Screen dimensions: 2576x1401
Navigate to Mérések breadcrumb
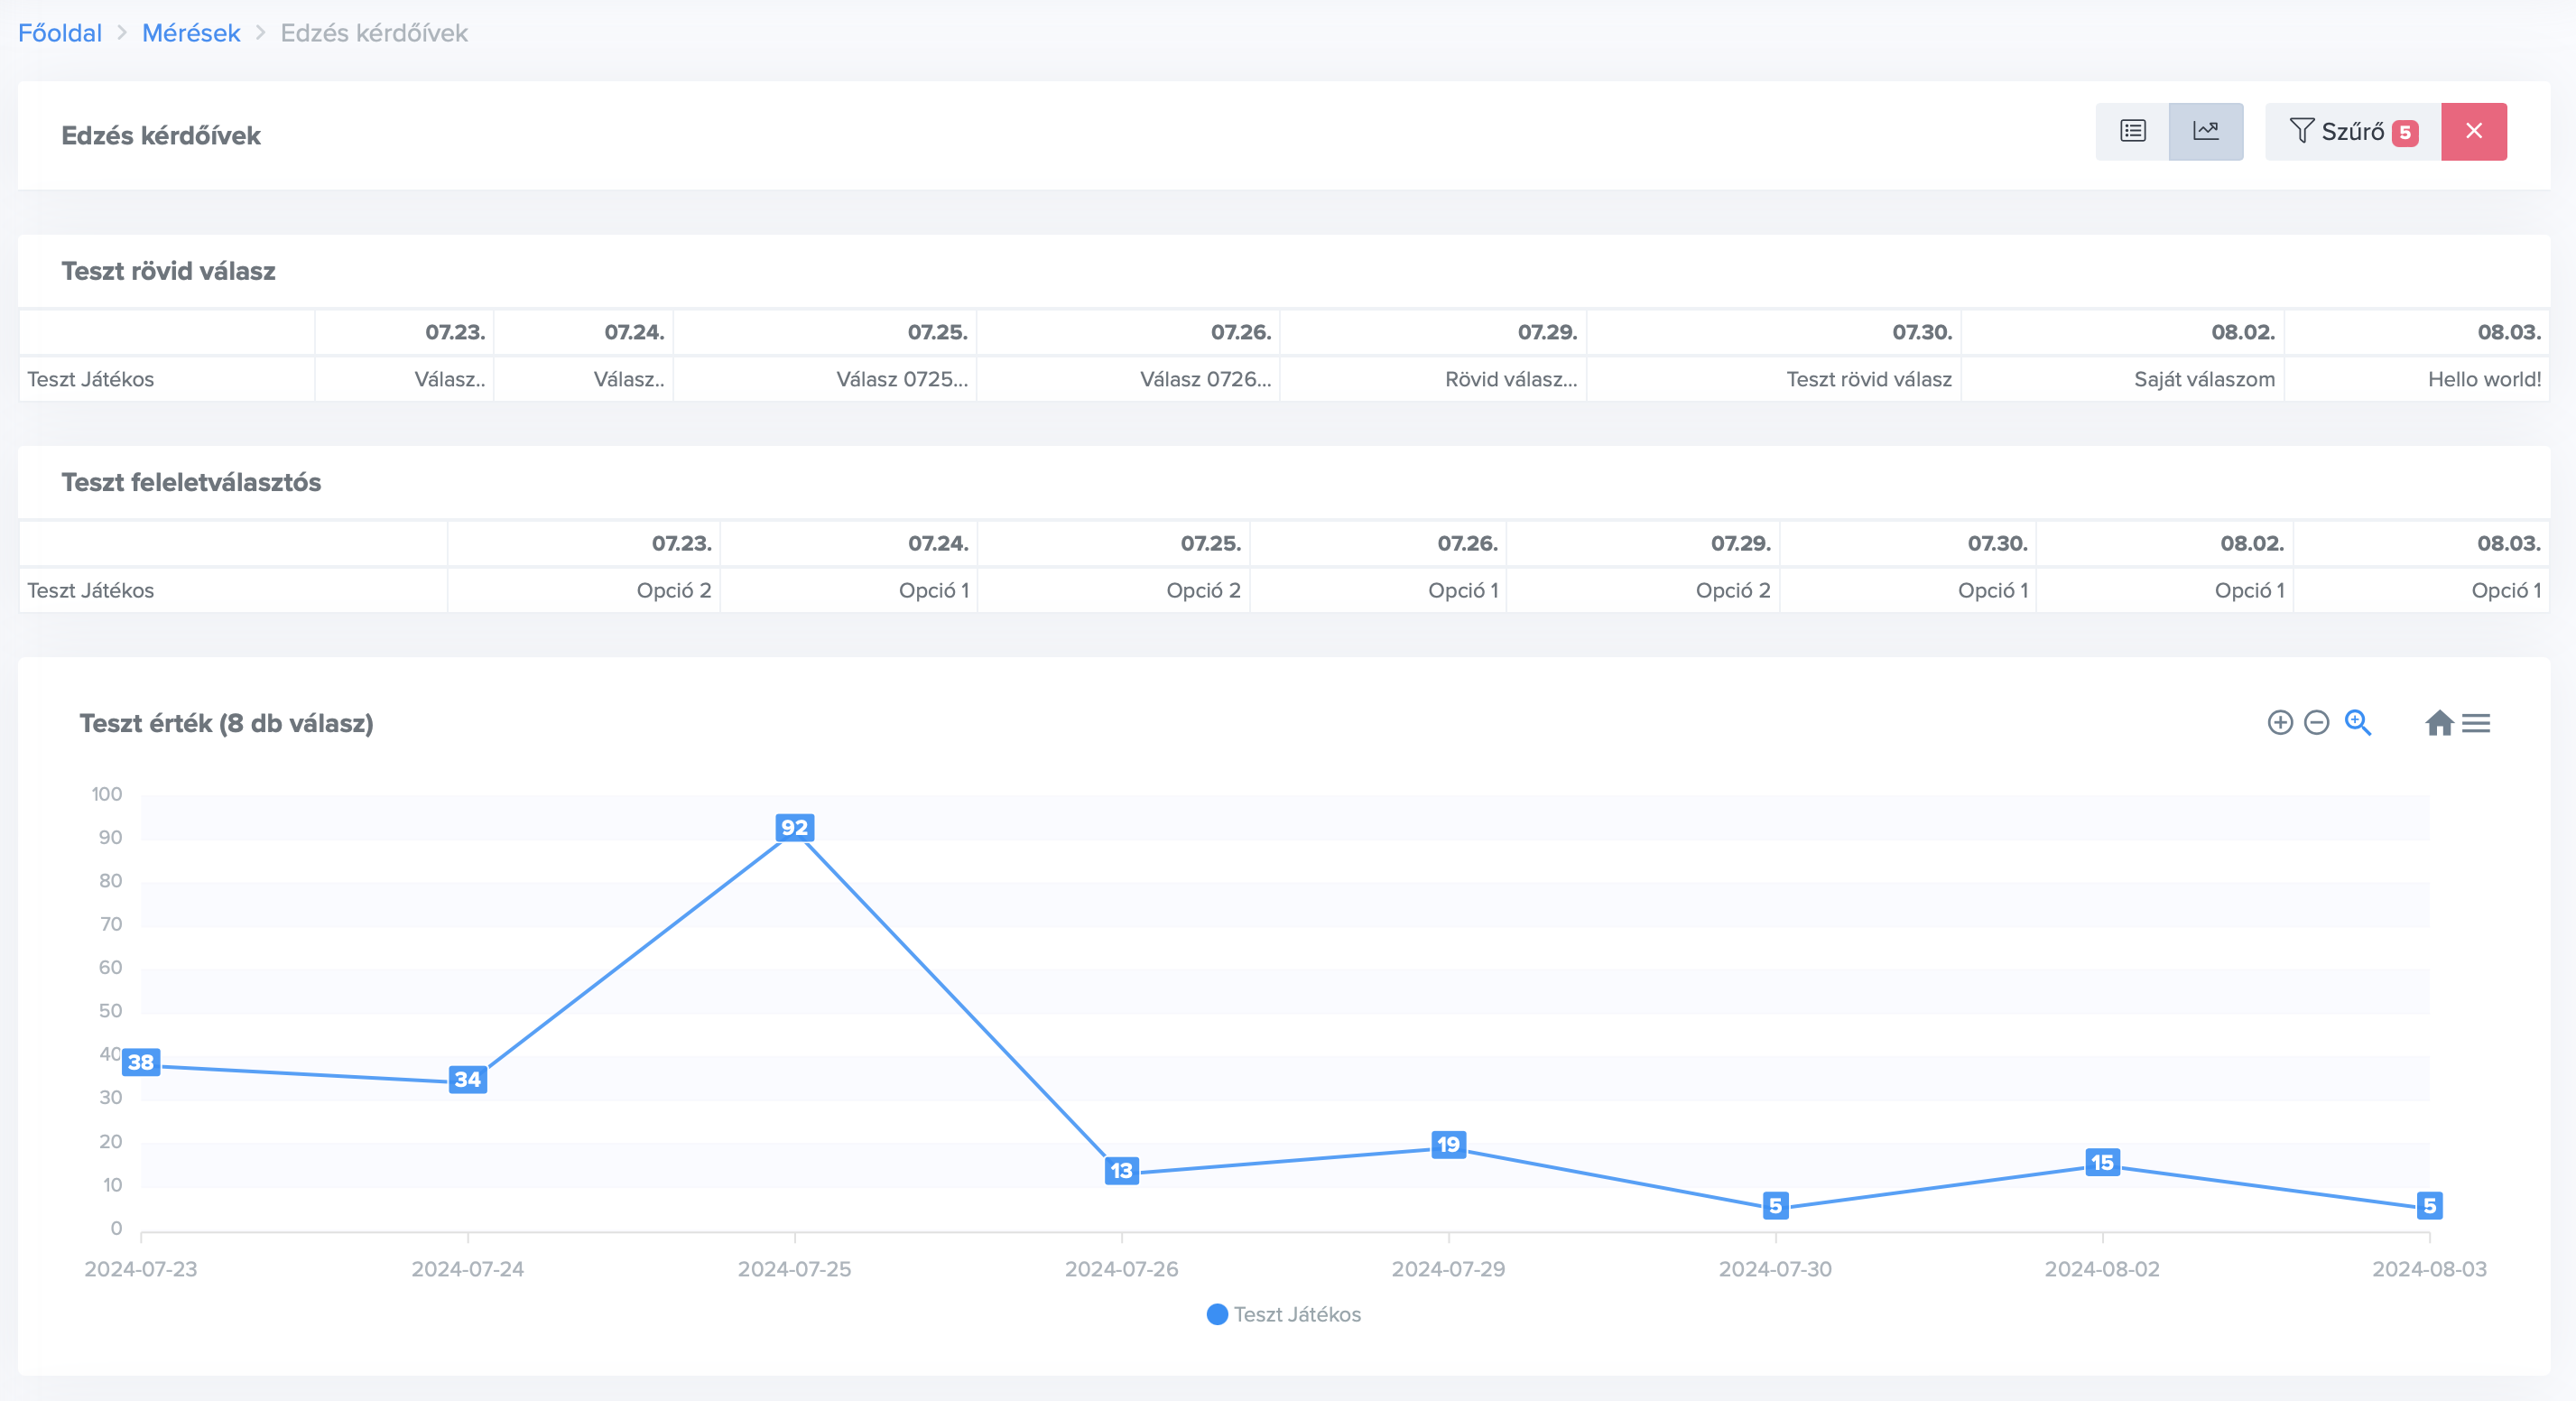(191, 33)
